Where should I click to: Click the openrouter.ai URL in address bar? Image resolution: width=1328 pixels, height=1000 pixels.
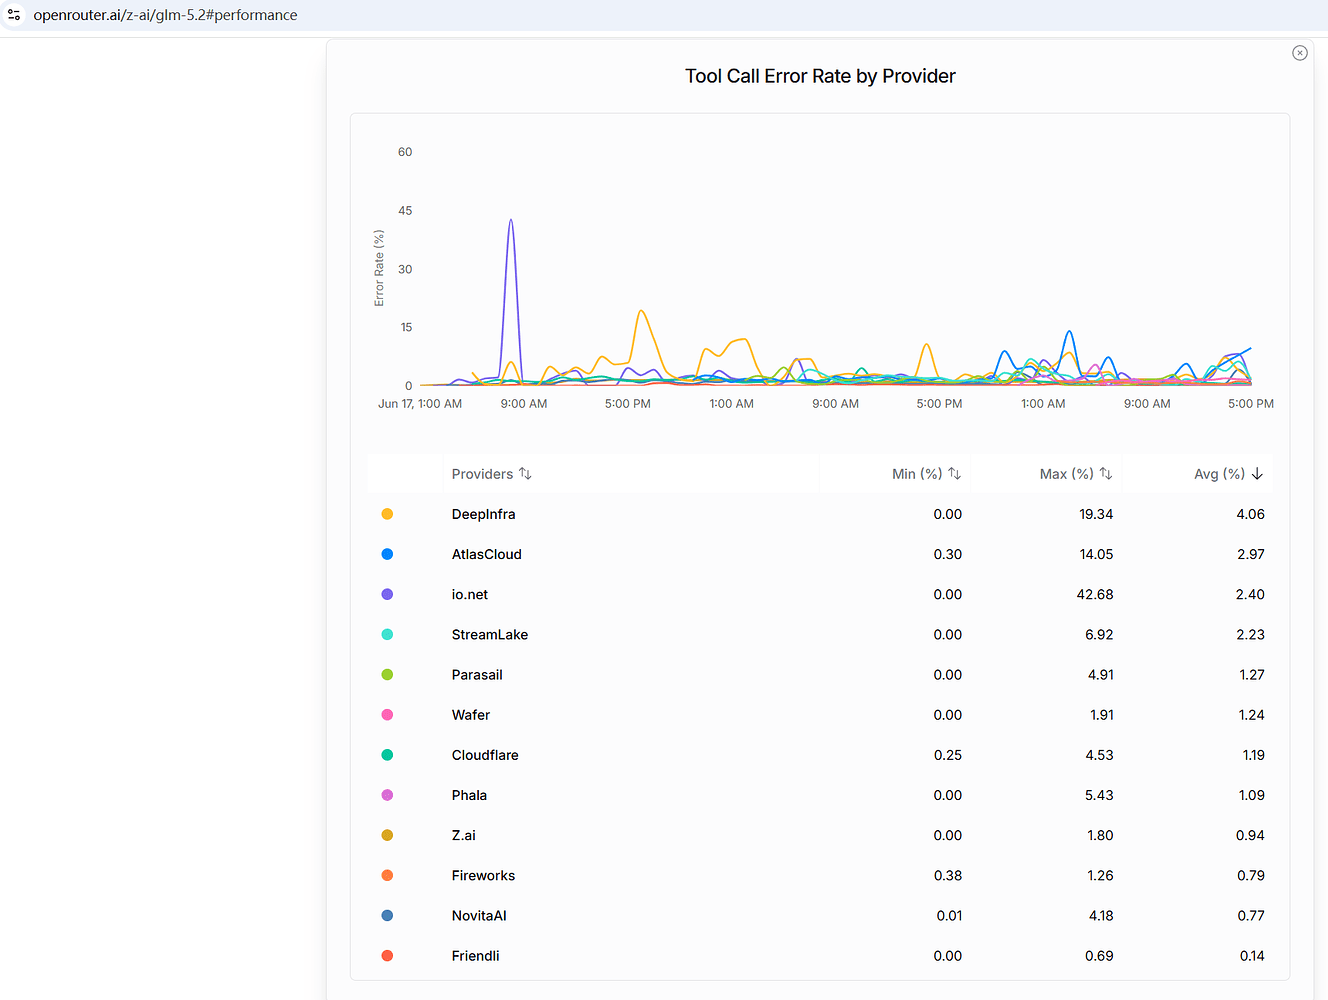165,15
